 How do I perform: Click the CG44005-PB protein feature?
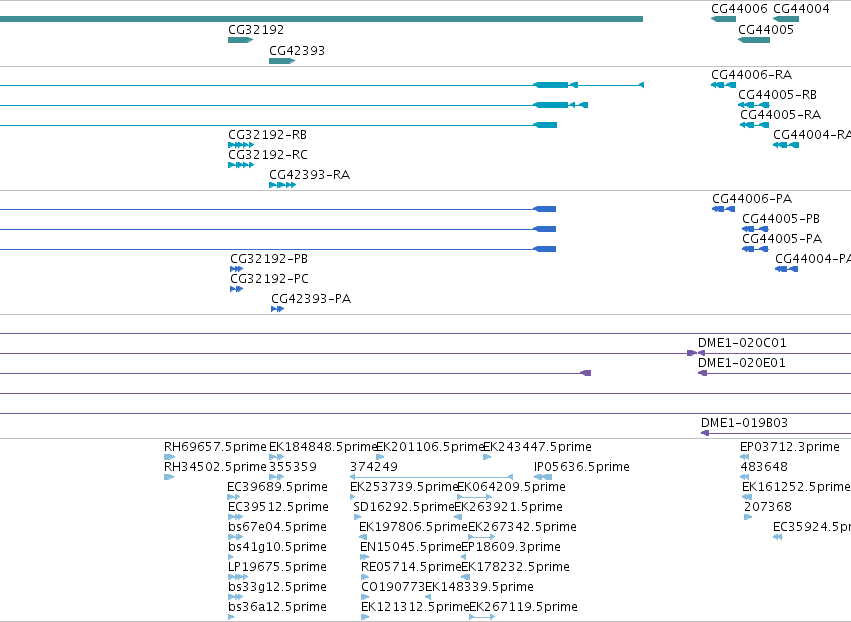755,229
